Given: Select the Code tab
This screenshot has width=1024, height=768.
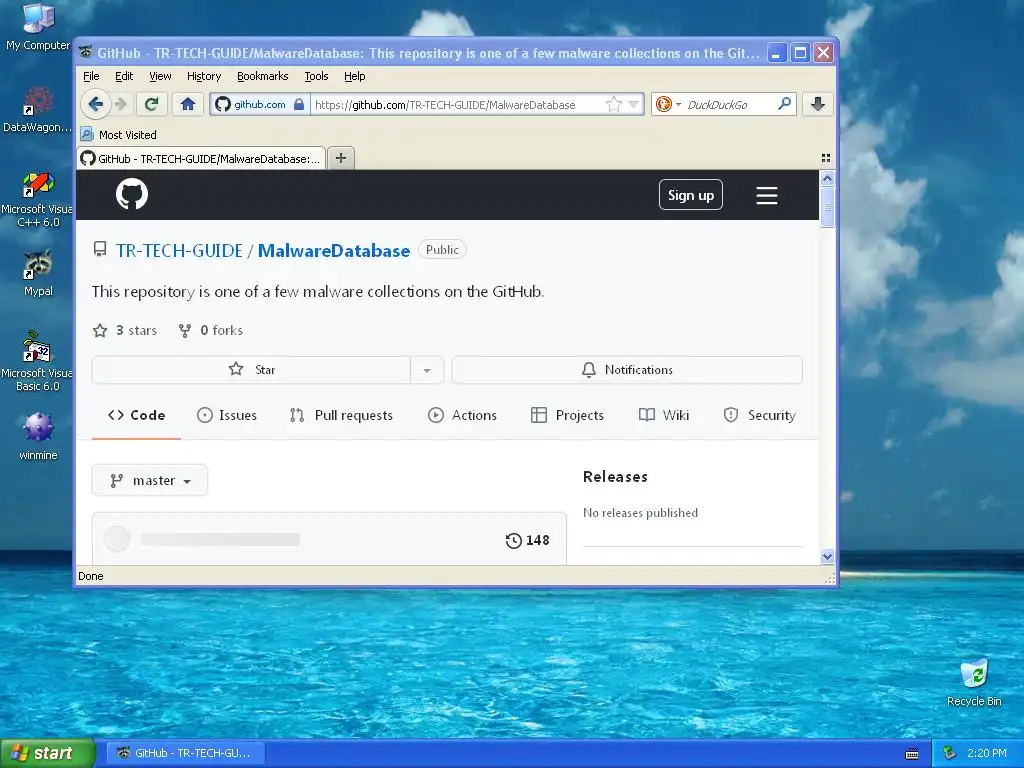Looking at the screenshot, I should tap(136, 415).
